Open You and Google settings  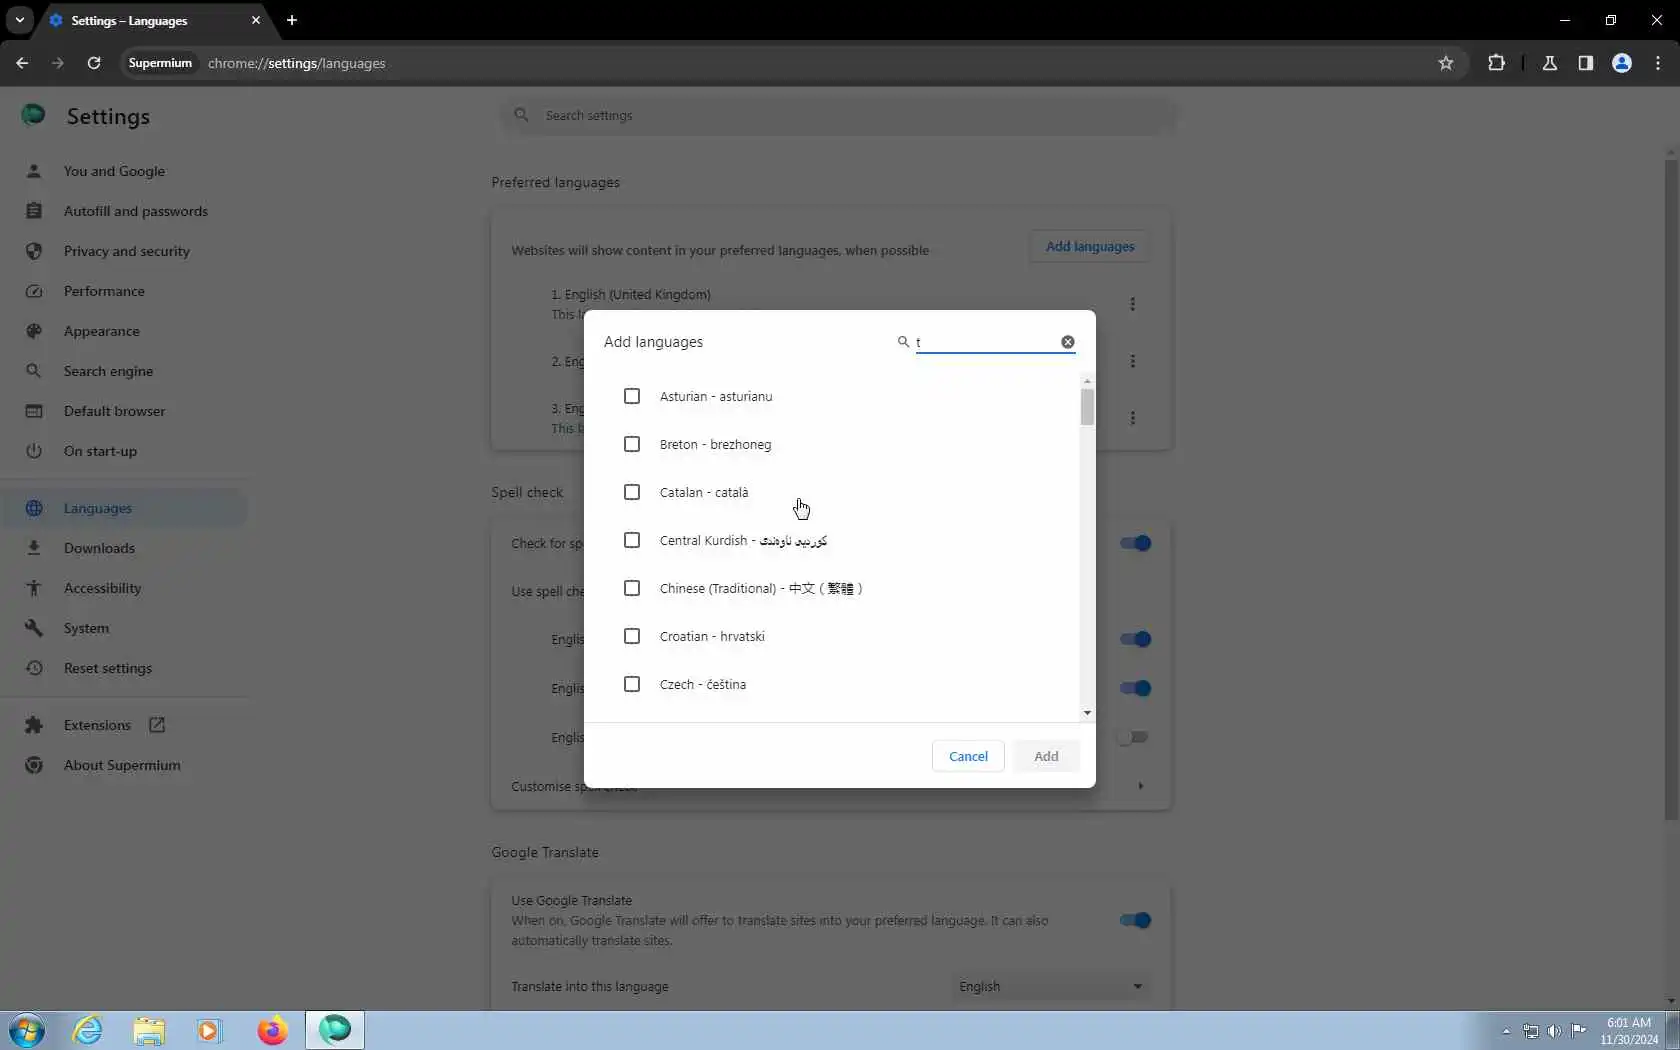114,171
